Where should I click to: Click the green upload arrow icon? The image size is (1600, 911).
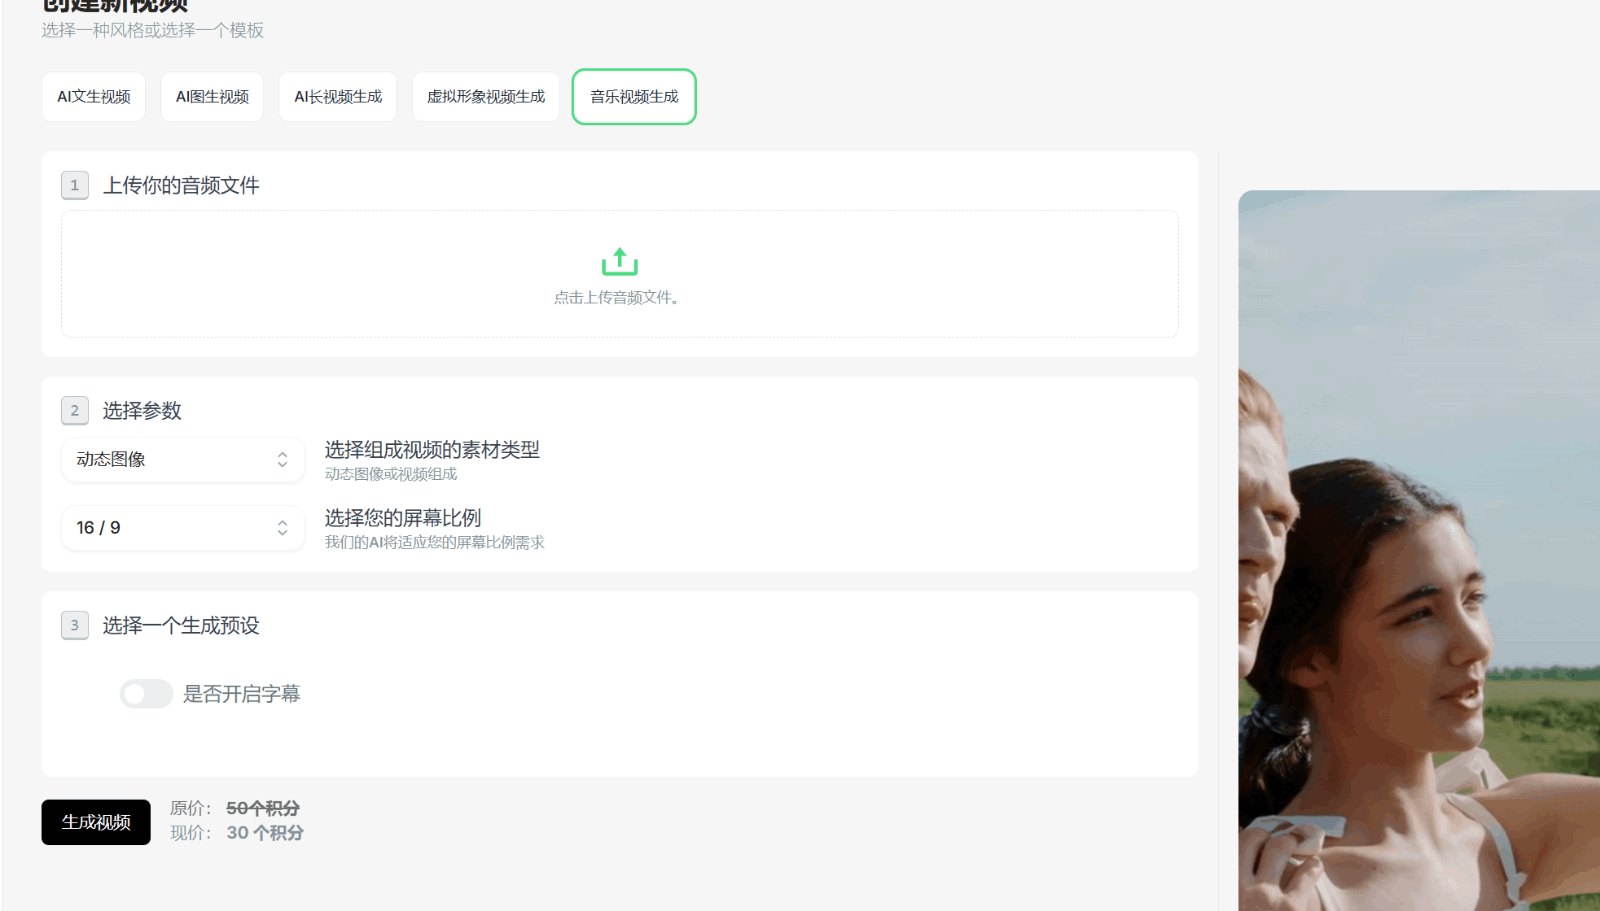pyautogui.click(x=619, y=262)
